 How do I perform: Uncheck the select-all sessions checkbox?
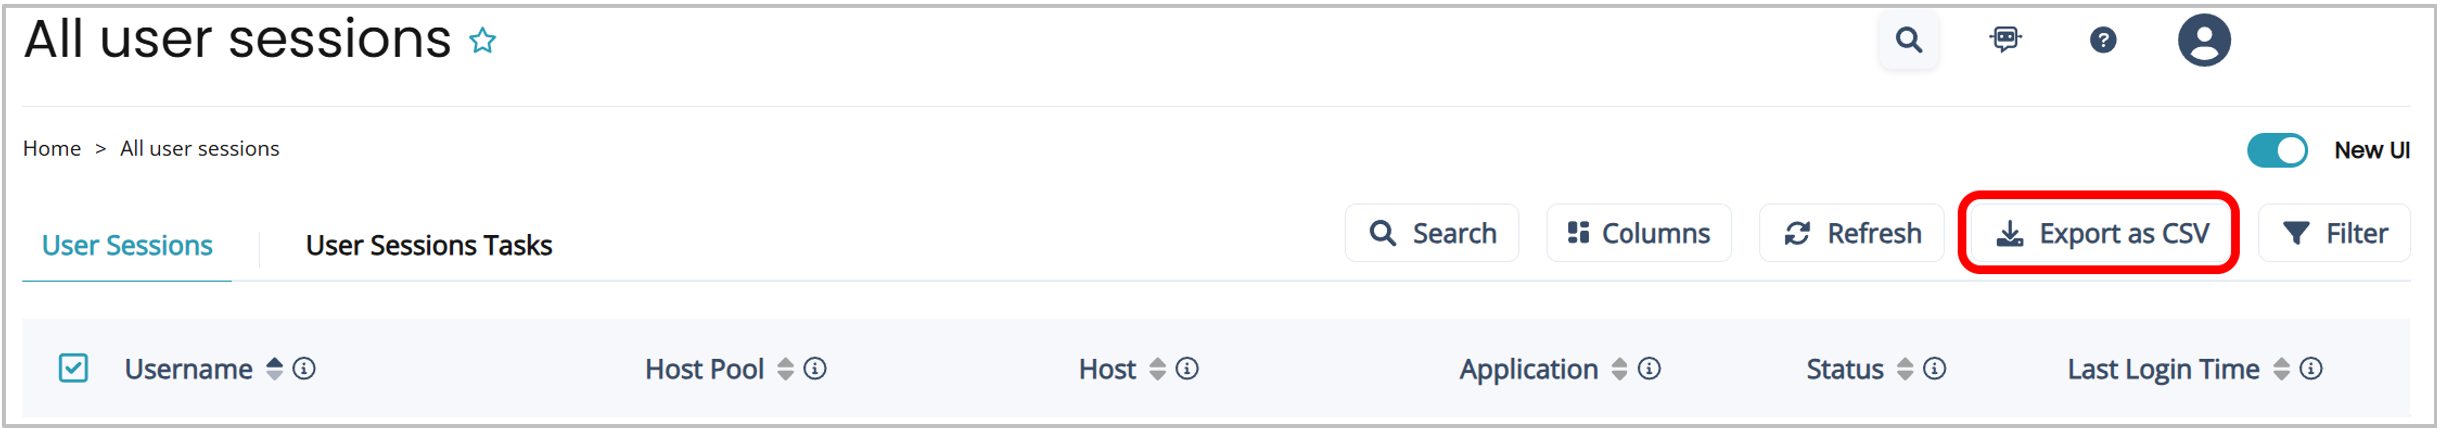pos(73,368)
